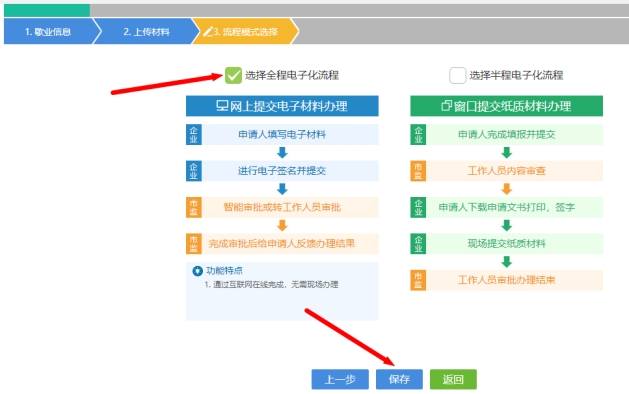Click the text 工作人员内容审查

coord(507,171)
